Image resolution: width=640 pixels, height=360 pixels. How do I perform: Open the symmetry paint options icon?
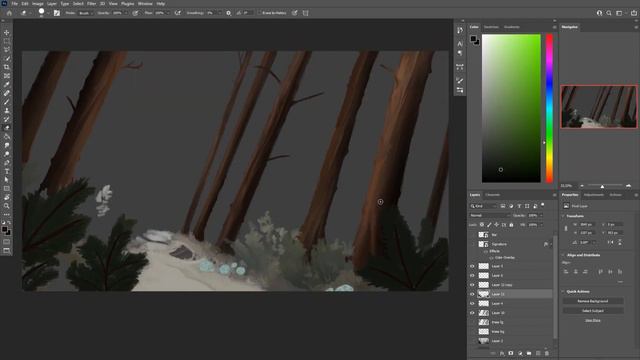click(306, 13)
